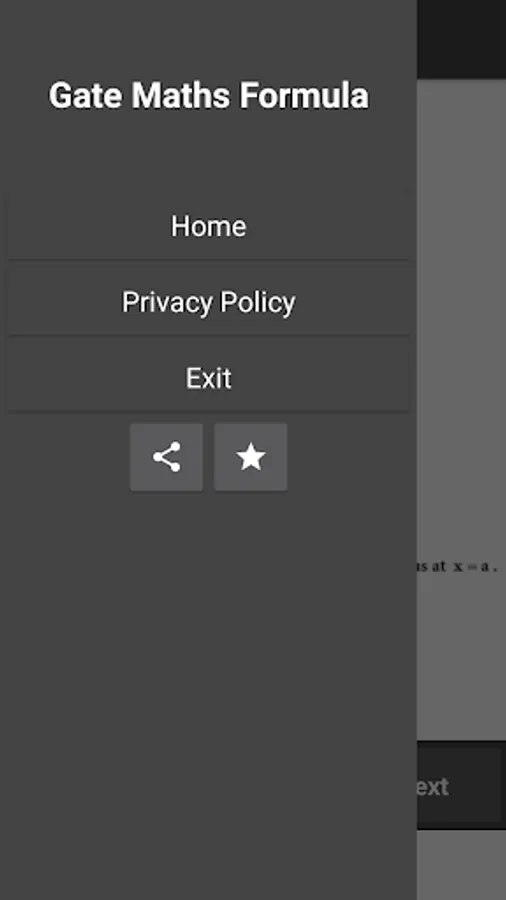View the Privacy Policy page

(x=208, y=302)
